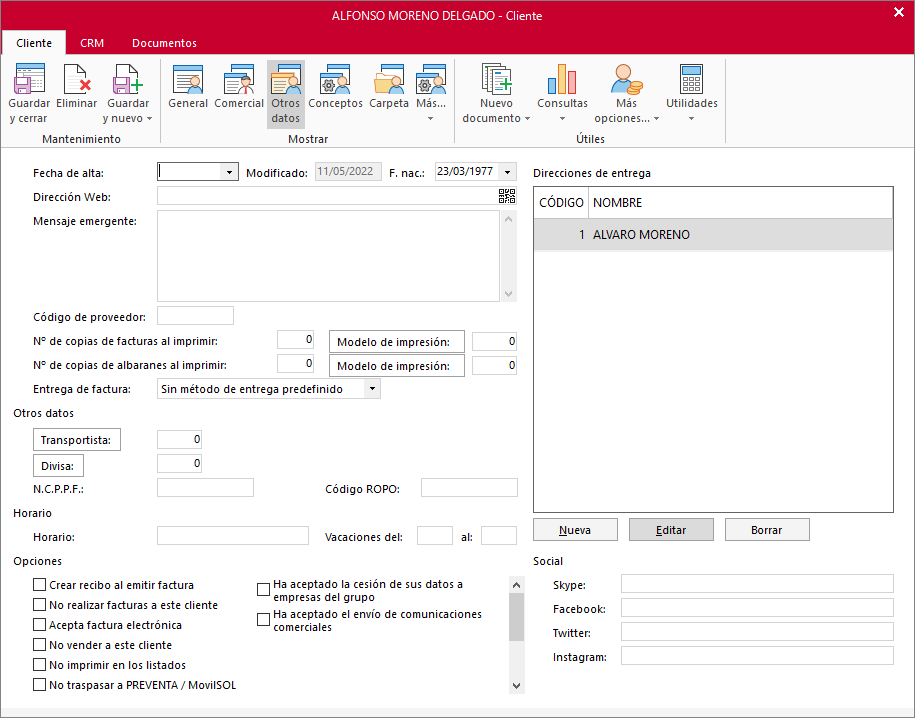The height and width of the screenshot is (718, 915).
Task: Toggle Acepta factura electrónica
Action: click(x=40, y=625)
